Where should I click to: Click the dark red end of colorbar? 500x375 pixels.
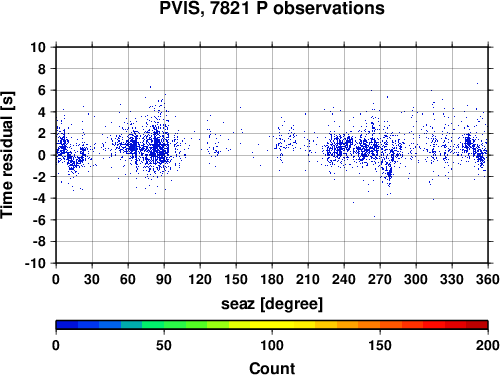click(477, 325)
